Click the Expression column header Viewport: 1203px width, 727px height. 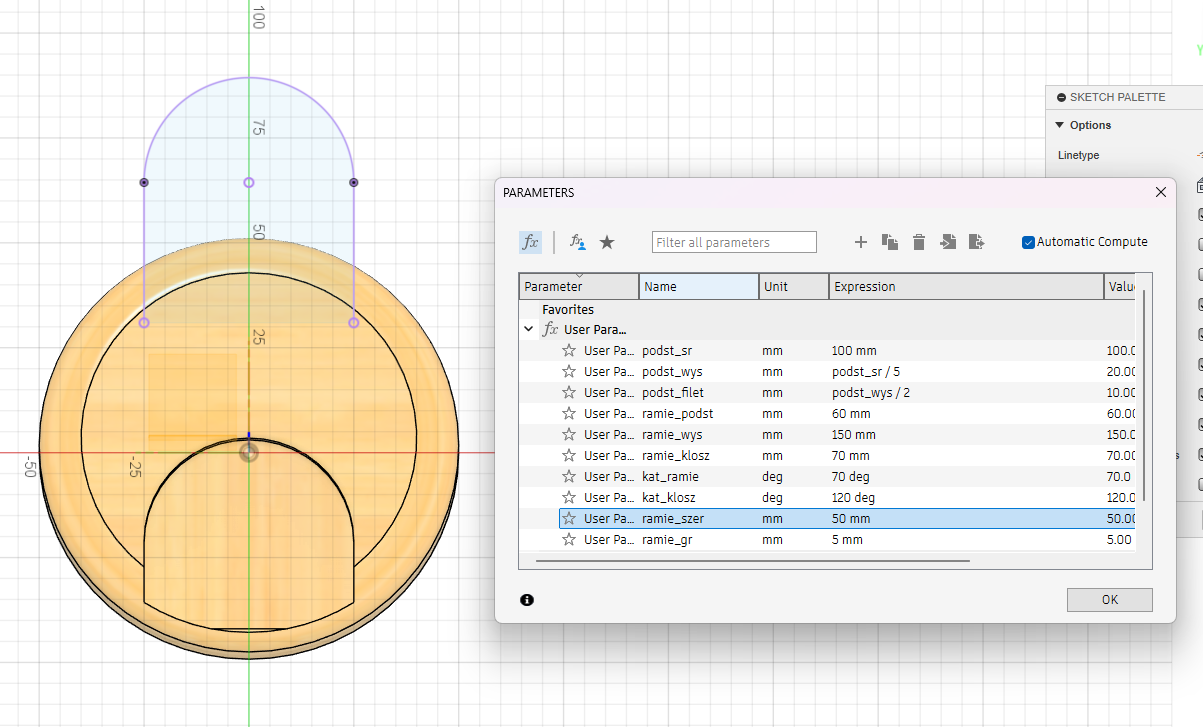click(x=965, y=287)
